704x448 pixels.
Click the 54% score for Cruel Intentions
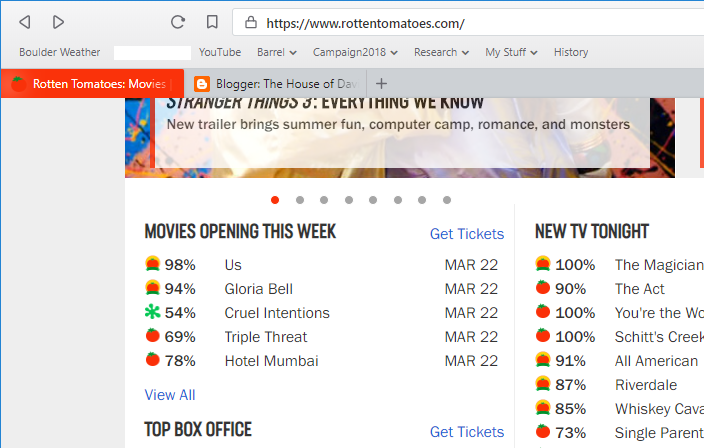180,313
